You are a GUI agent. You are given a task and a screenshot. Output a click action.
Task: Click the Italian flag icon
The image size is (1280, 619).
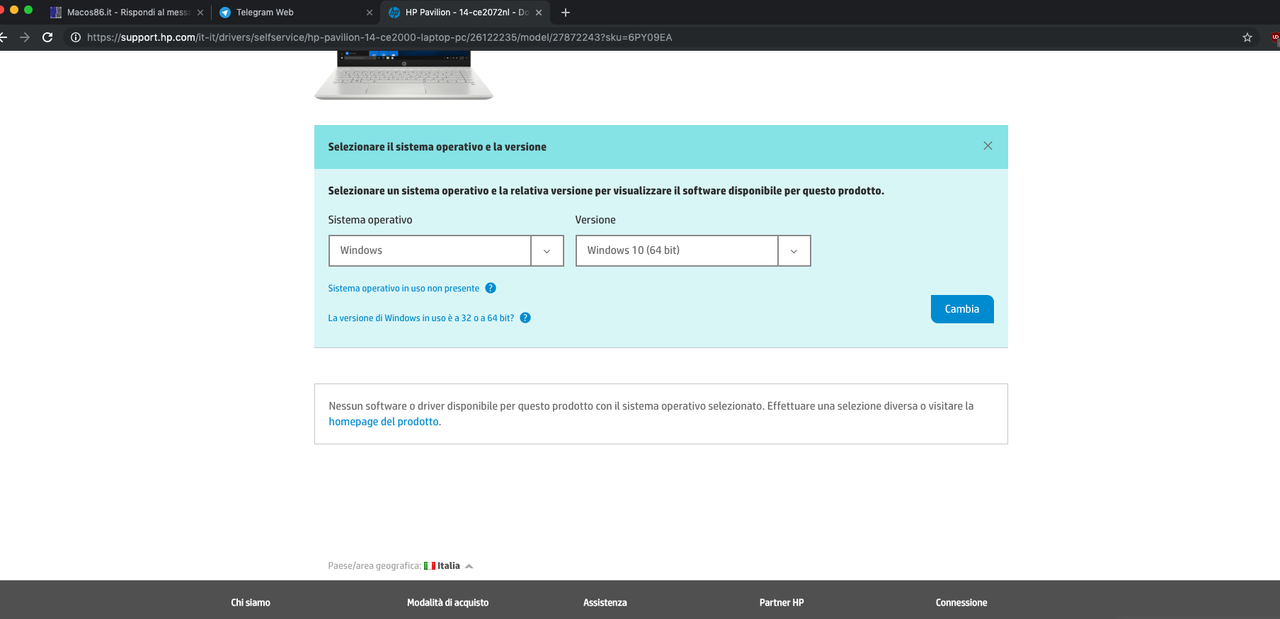click(429, 566)
